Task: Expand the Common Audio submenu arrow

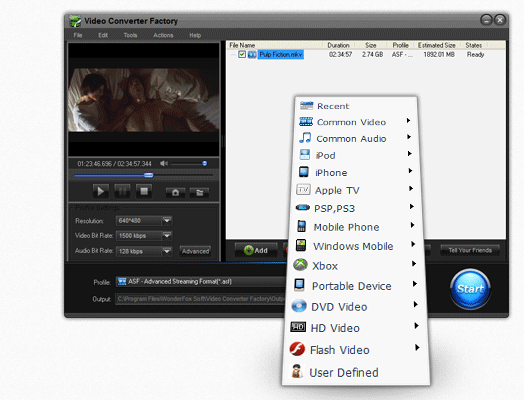Action: [x=409, y=137]
